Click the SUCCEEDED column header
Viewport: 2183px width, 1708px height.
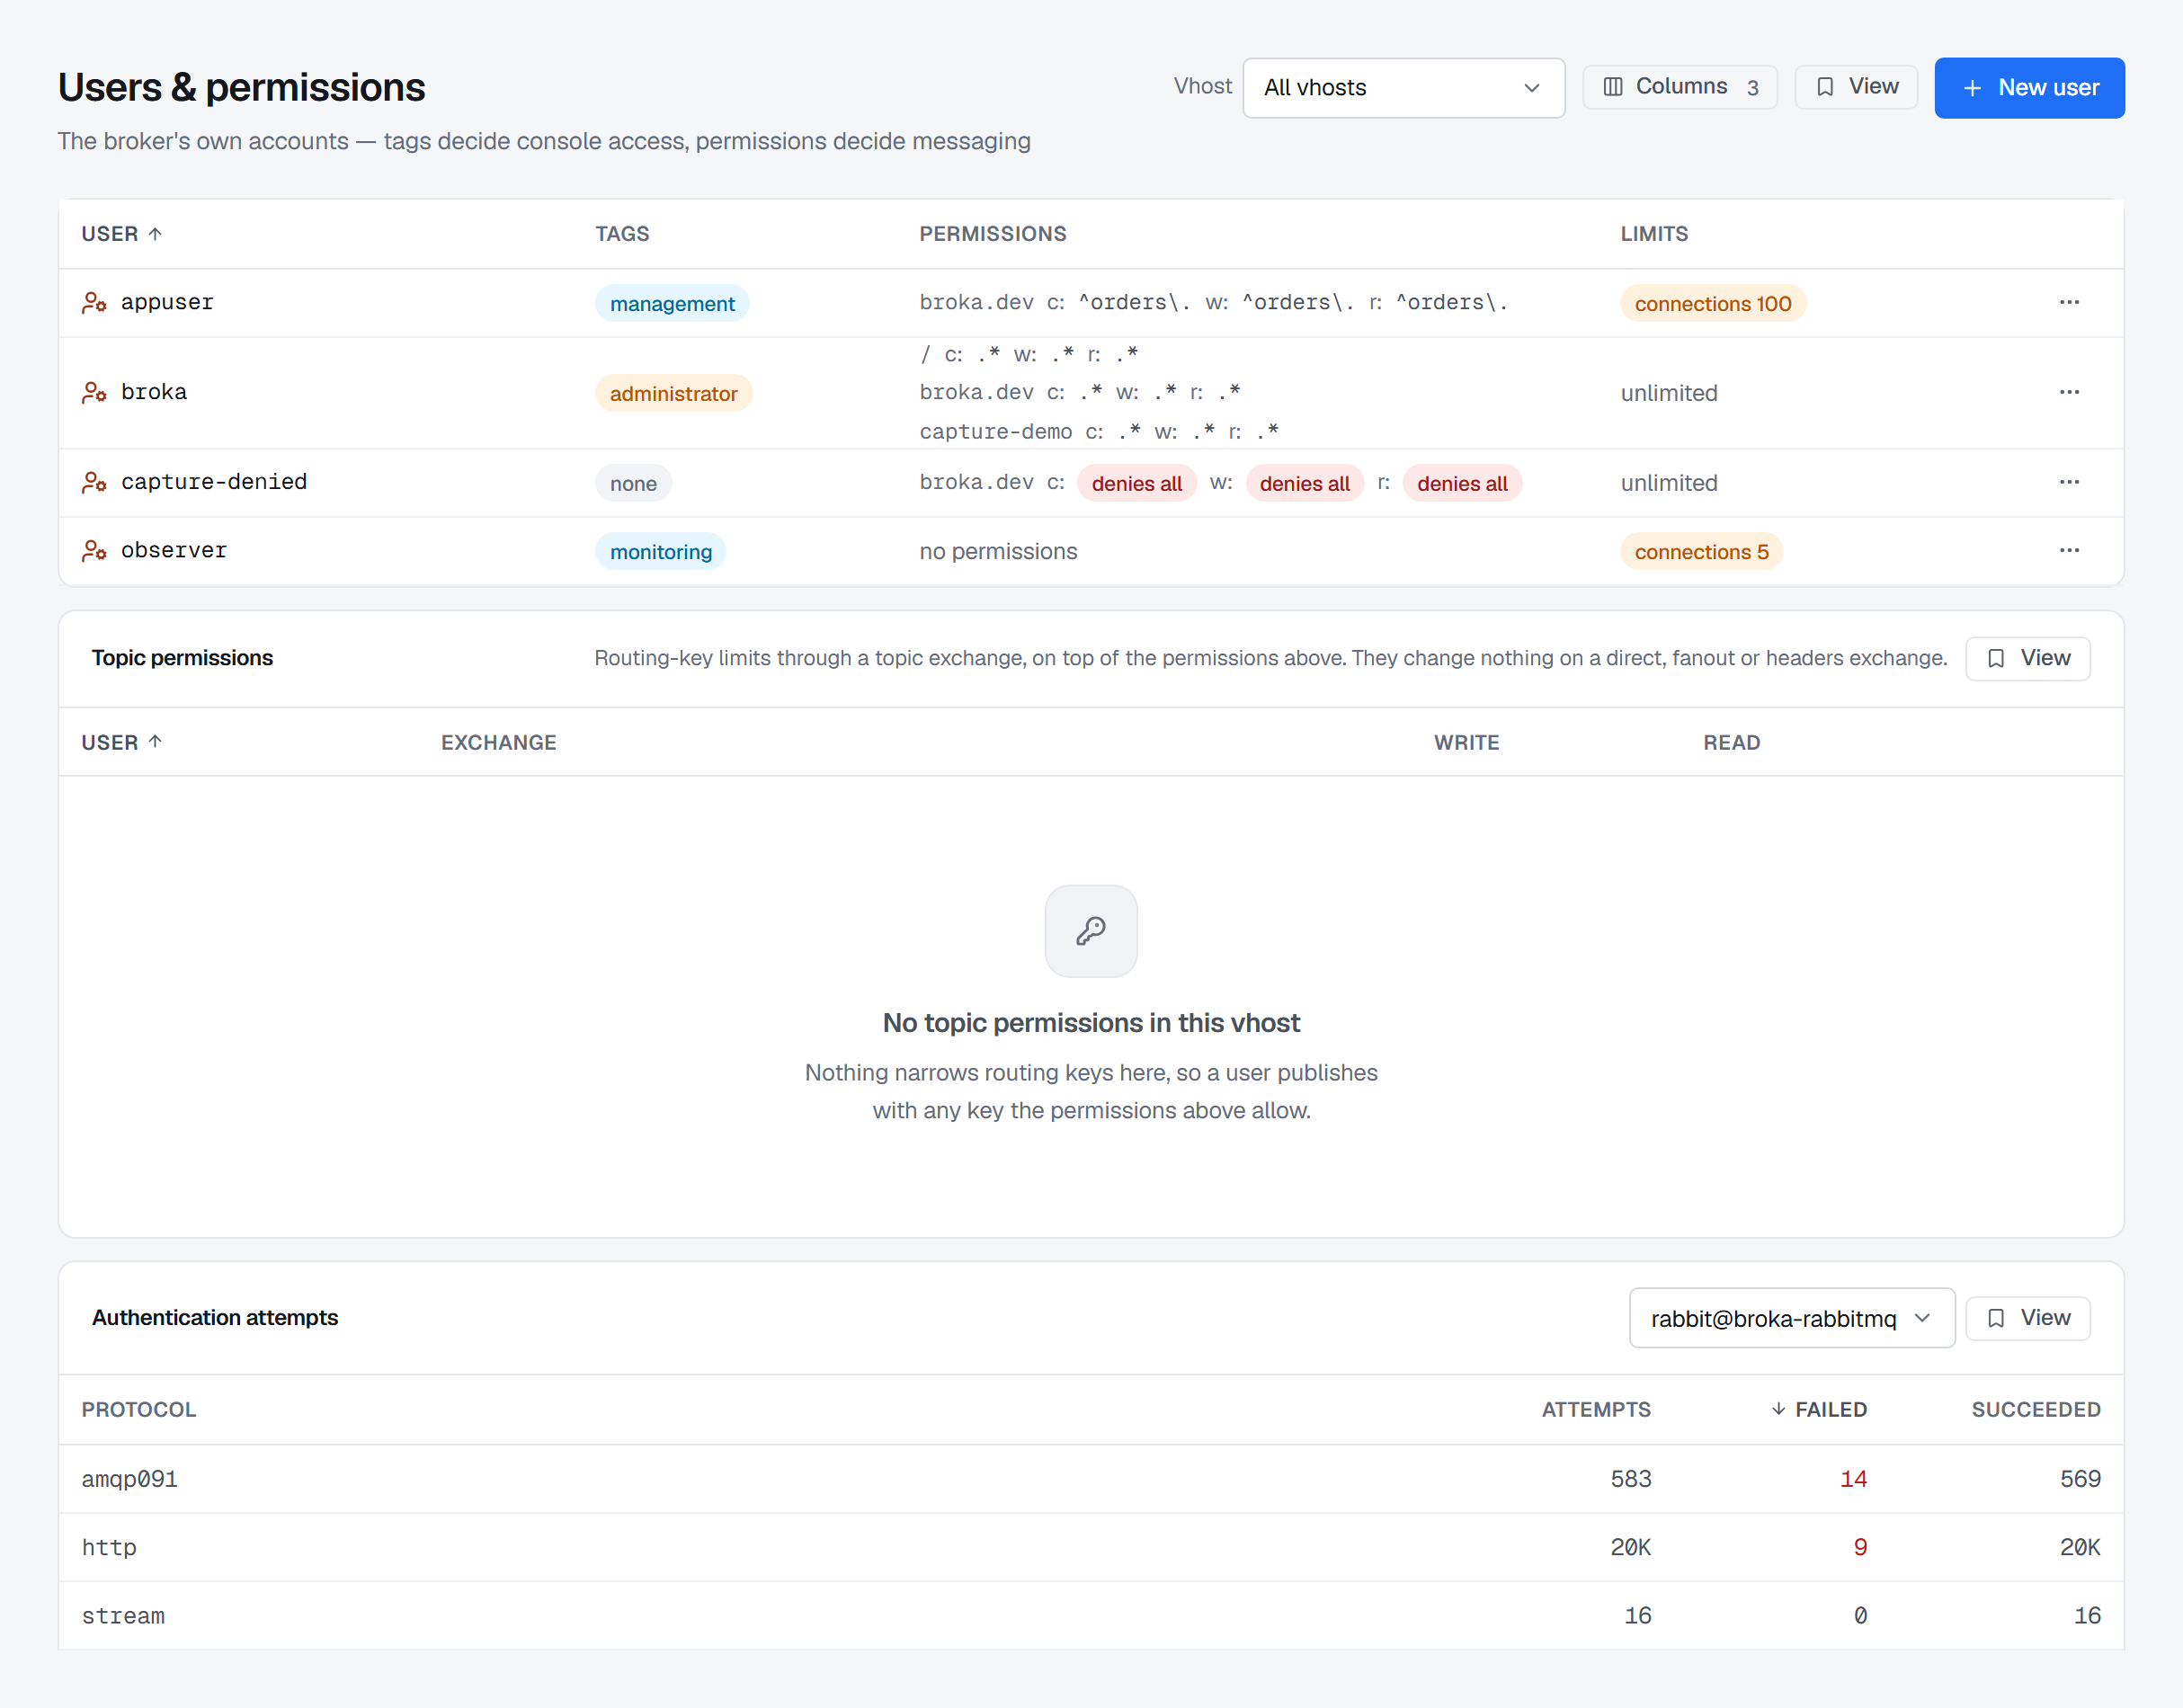tap(2035, 1409)
